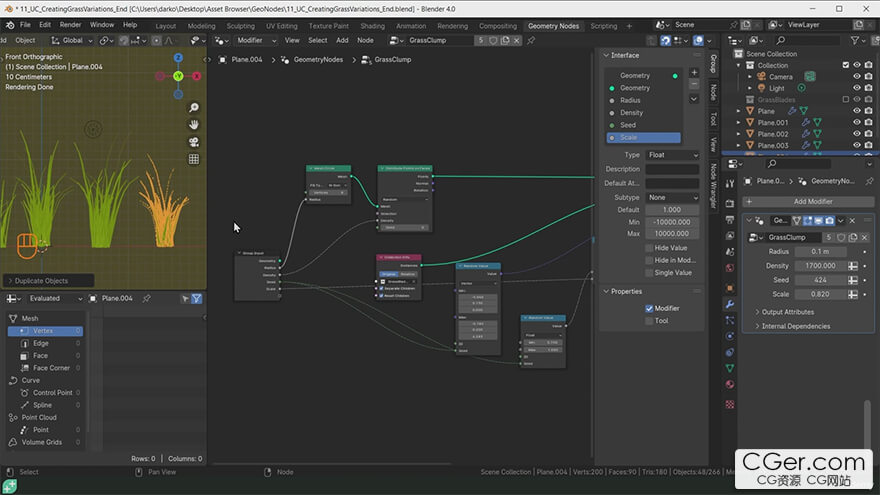Viewport: 880px width, 495px height.
Task: Select the Edge domain in spreadsheet
Action: tap(45, 343)
